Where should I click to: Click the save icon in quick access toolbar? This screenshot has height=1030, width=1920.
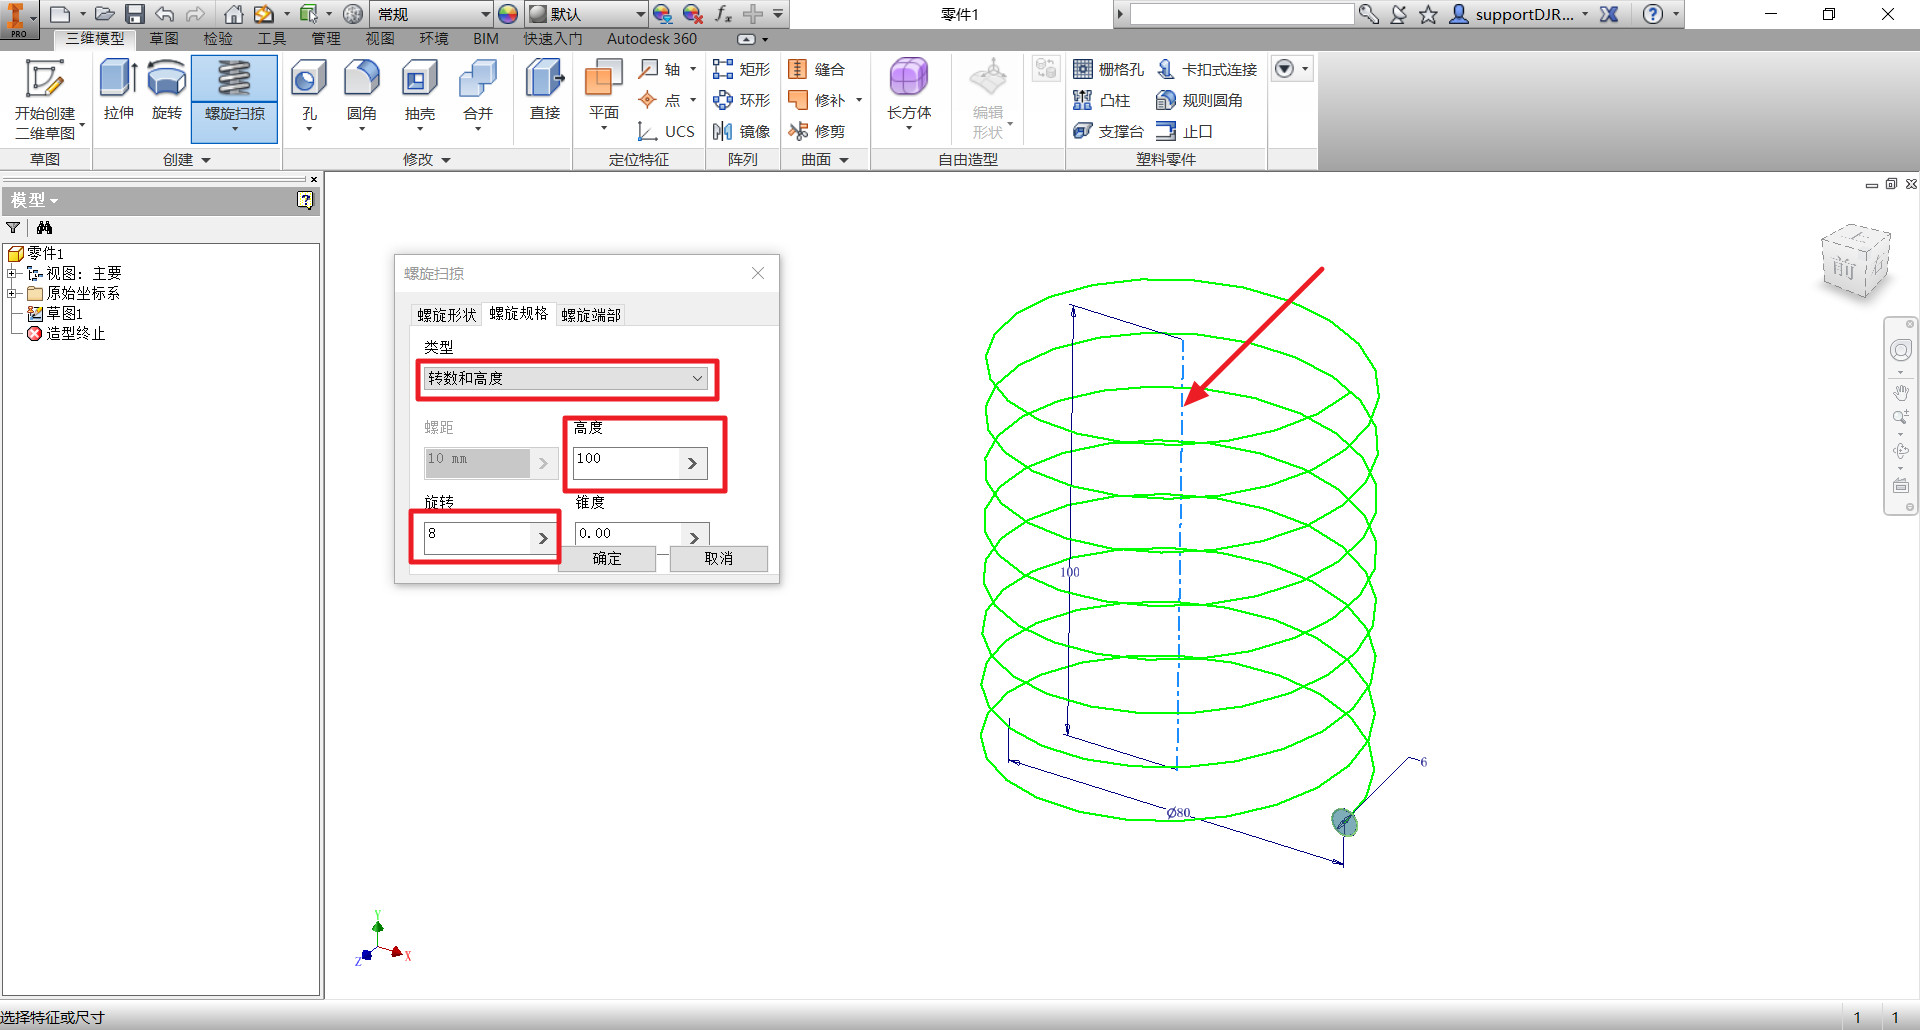(x=135, y=14)
